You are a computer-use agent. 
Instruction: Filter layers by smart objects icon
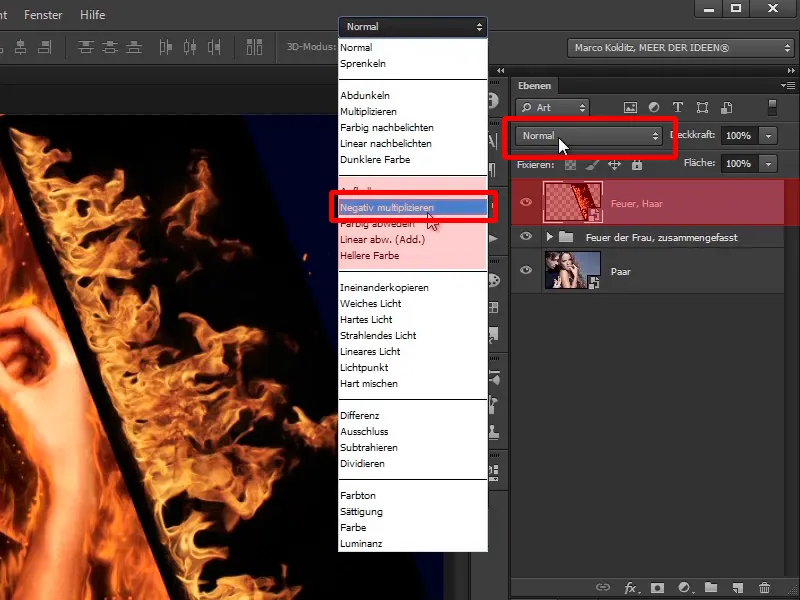727,108
